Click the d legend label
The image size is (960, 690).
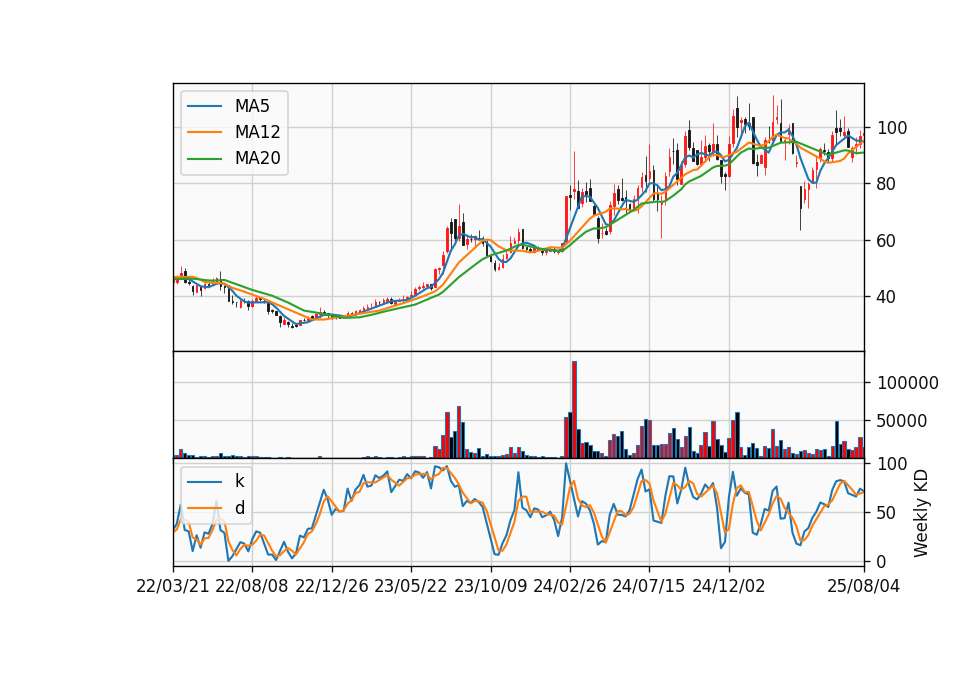tap(239, 508)
